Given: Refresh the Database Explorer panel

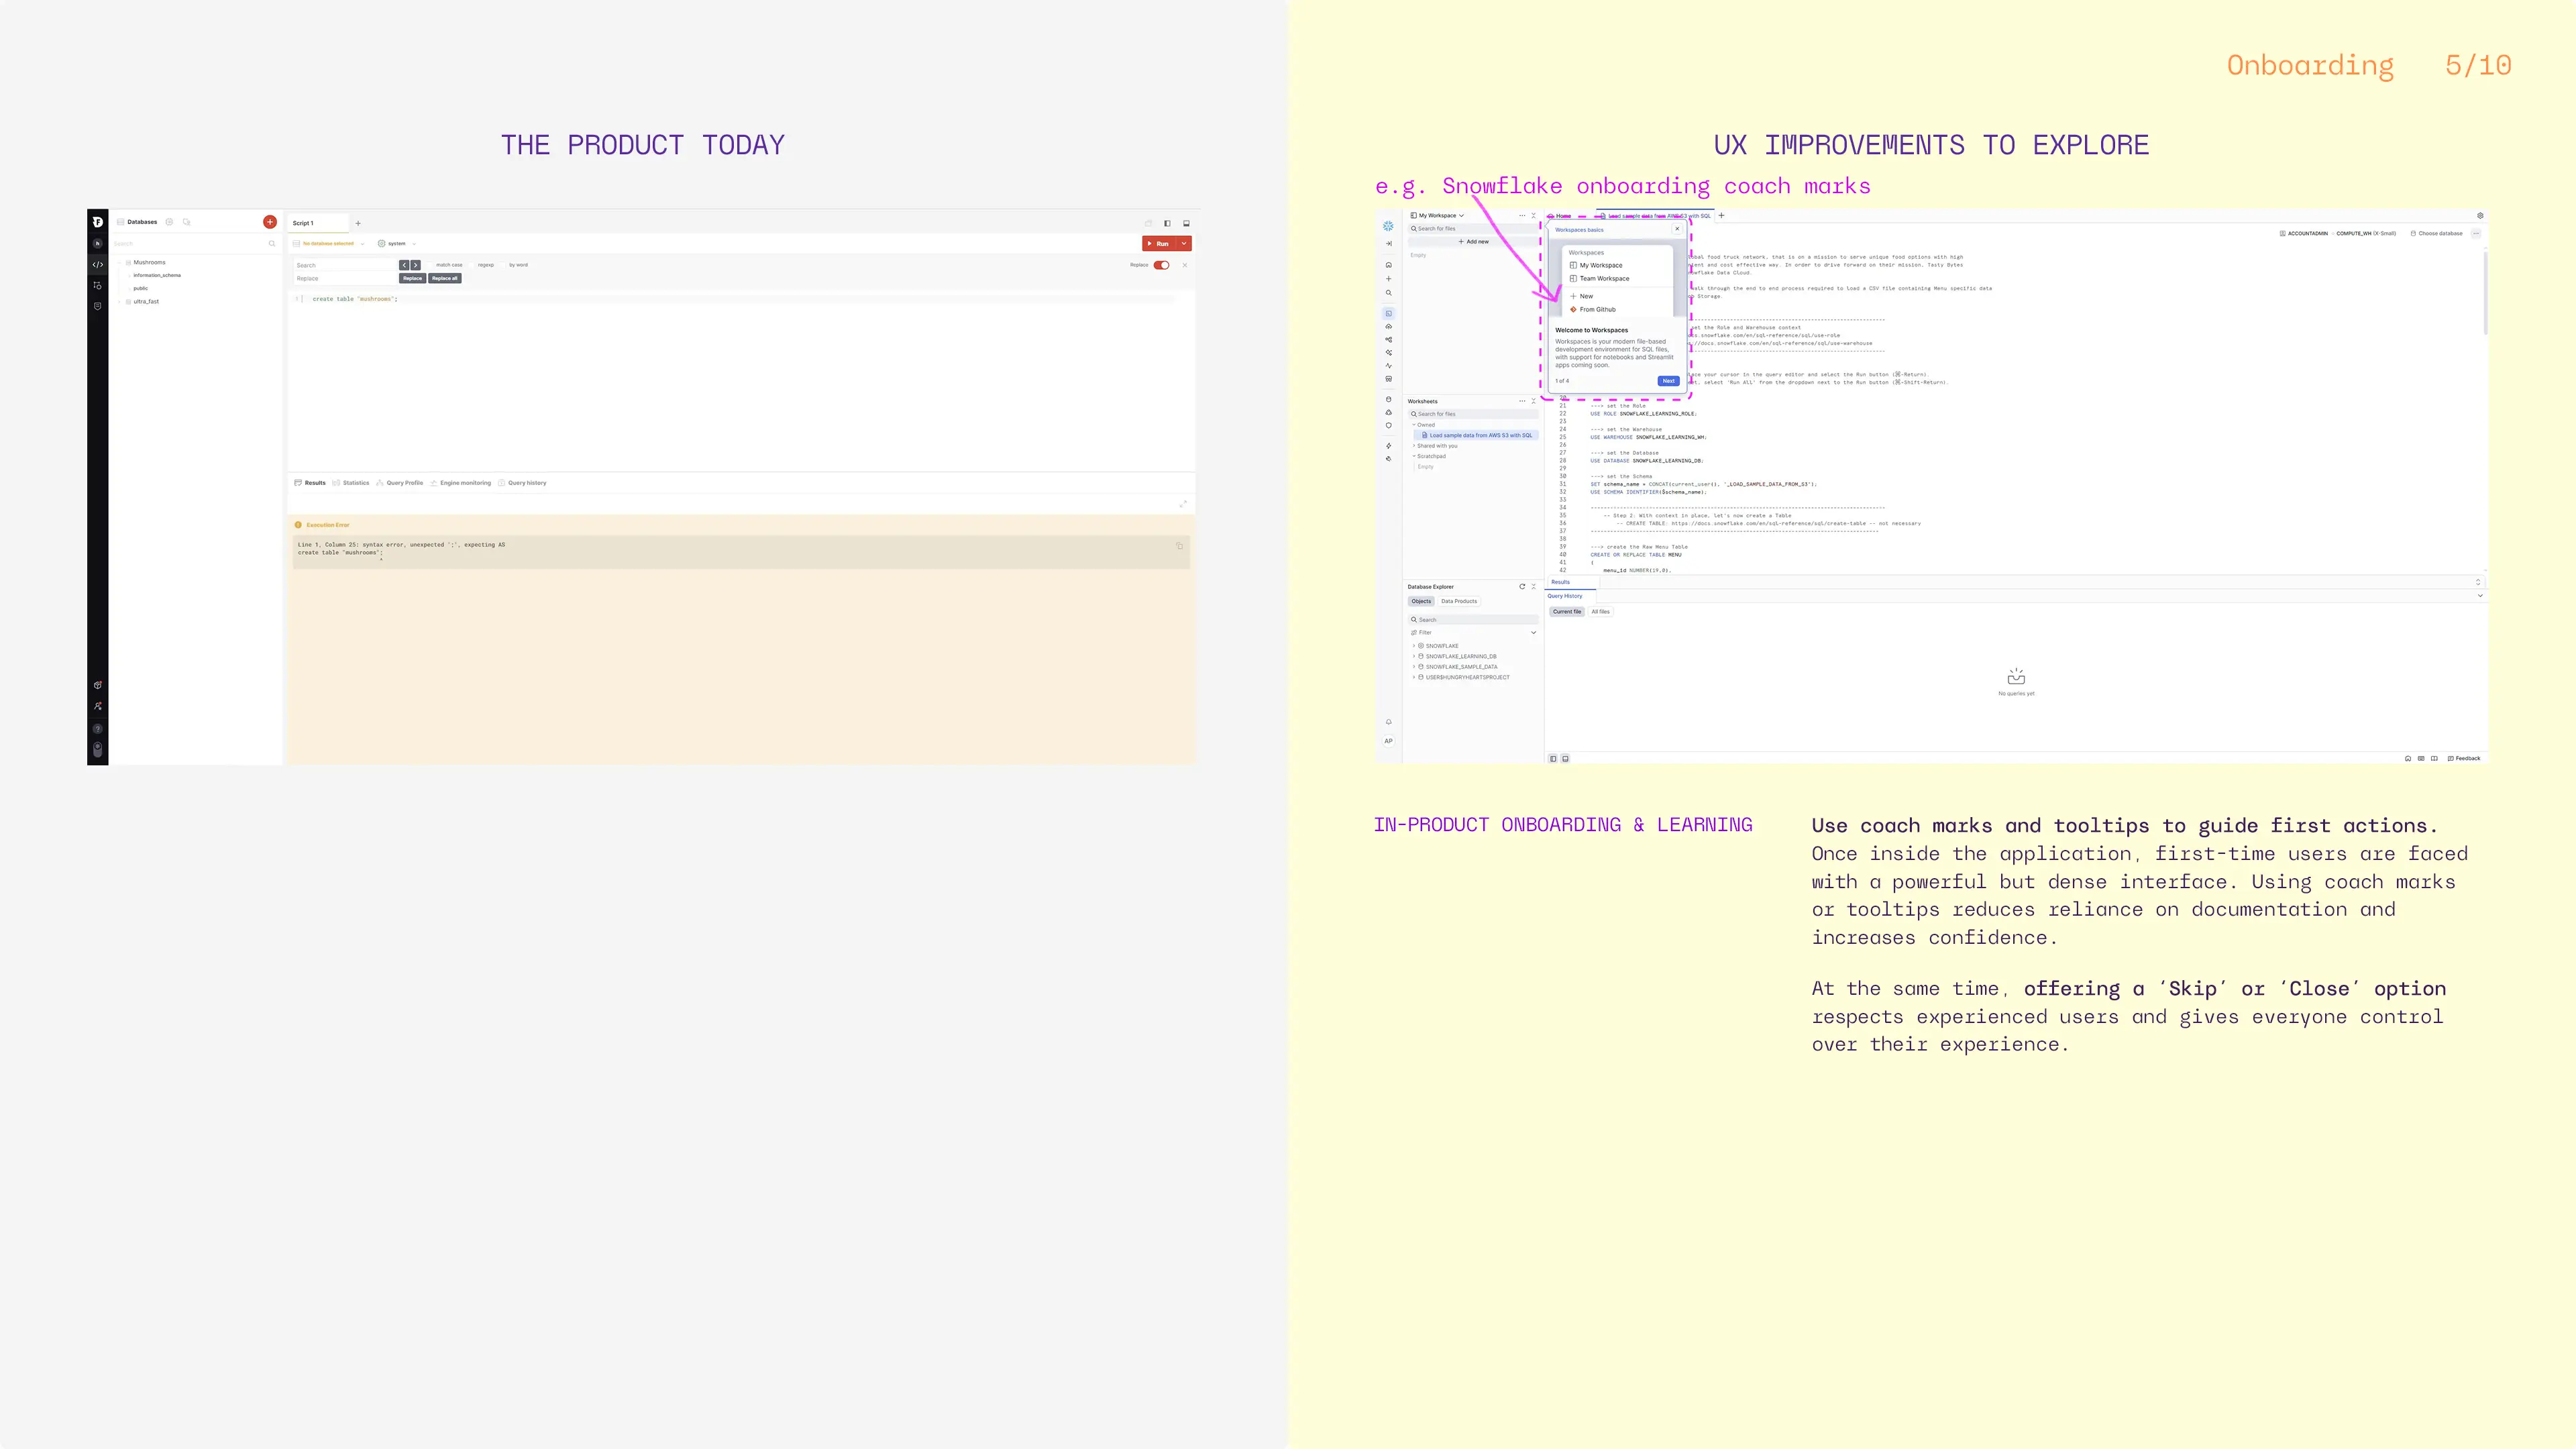Looking at the screenshot, I should (x=1522, y=587).
